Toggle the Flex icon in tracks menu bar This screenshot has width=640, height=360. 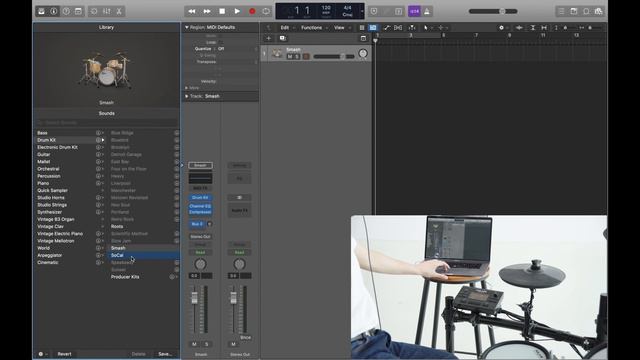click(398, 28)
